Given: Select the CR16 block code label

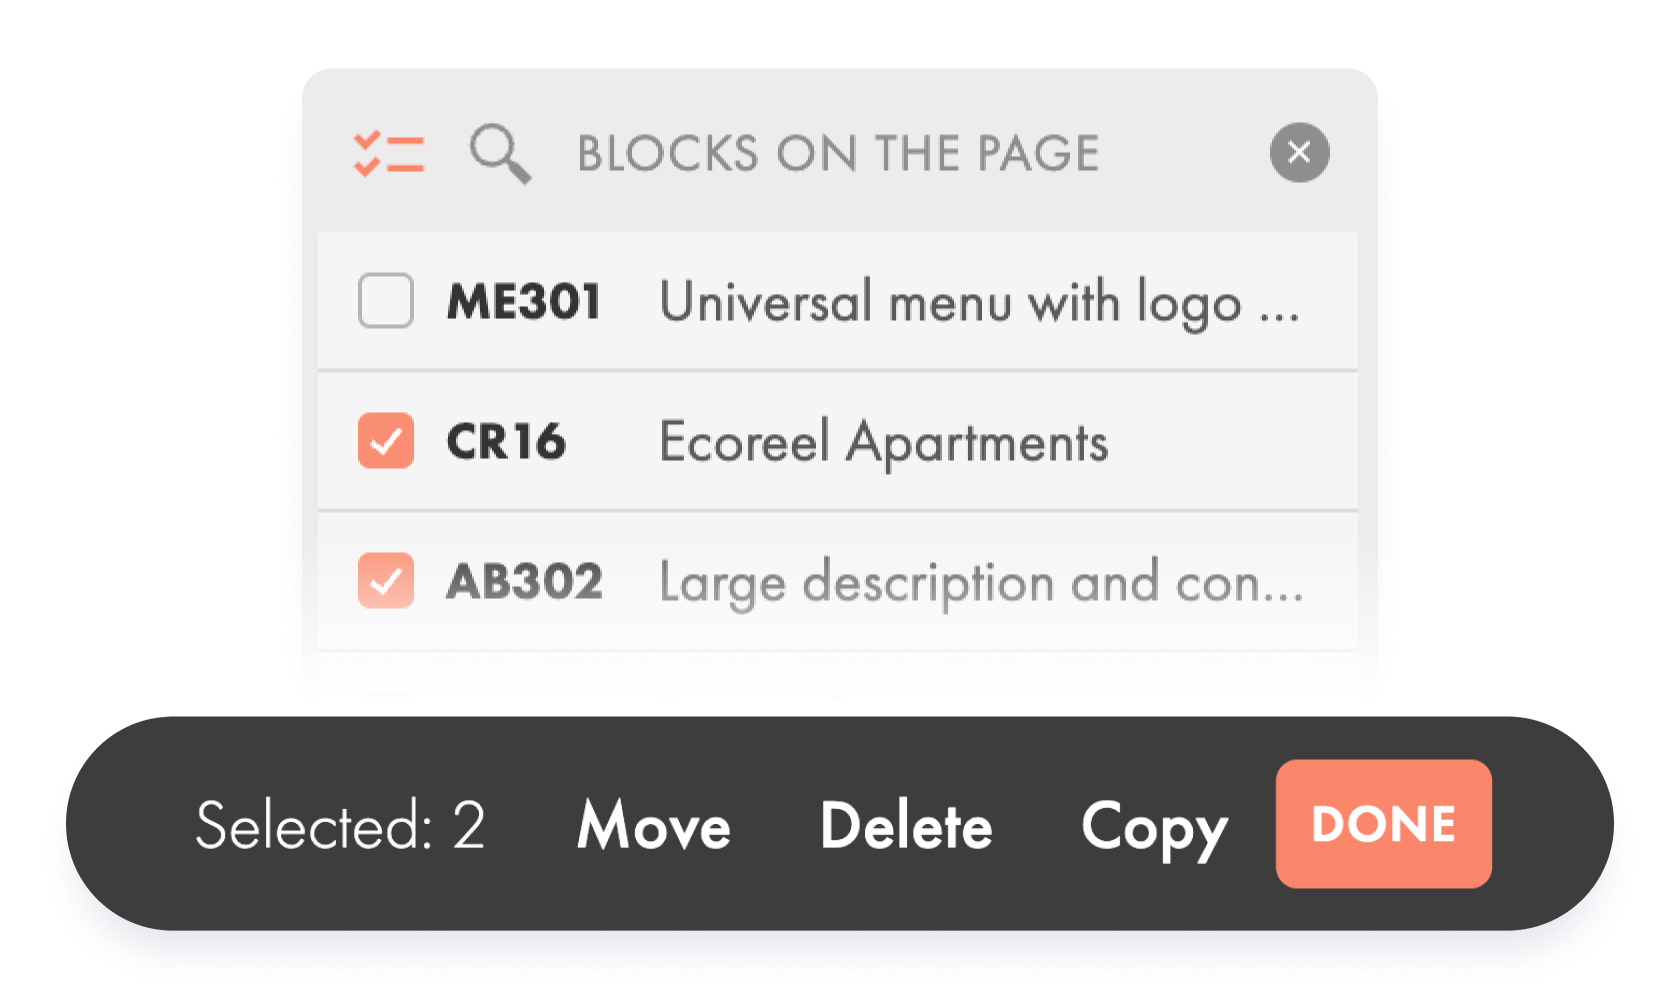Looking at the screenshot, I should click(506, 441).
